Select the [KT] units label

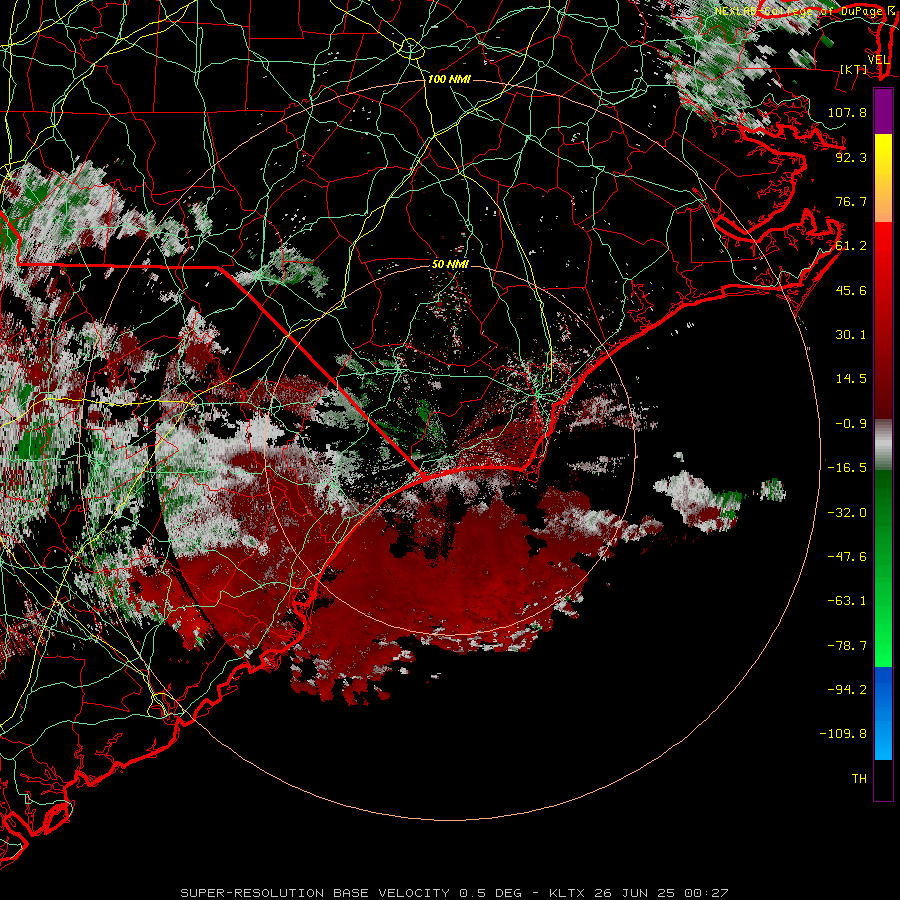click(854, 69)
